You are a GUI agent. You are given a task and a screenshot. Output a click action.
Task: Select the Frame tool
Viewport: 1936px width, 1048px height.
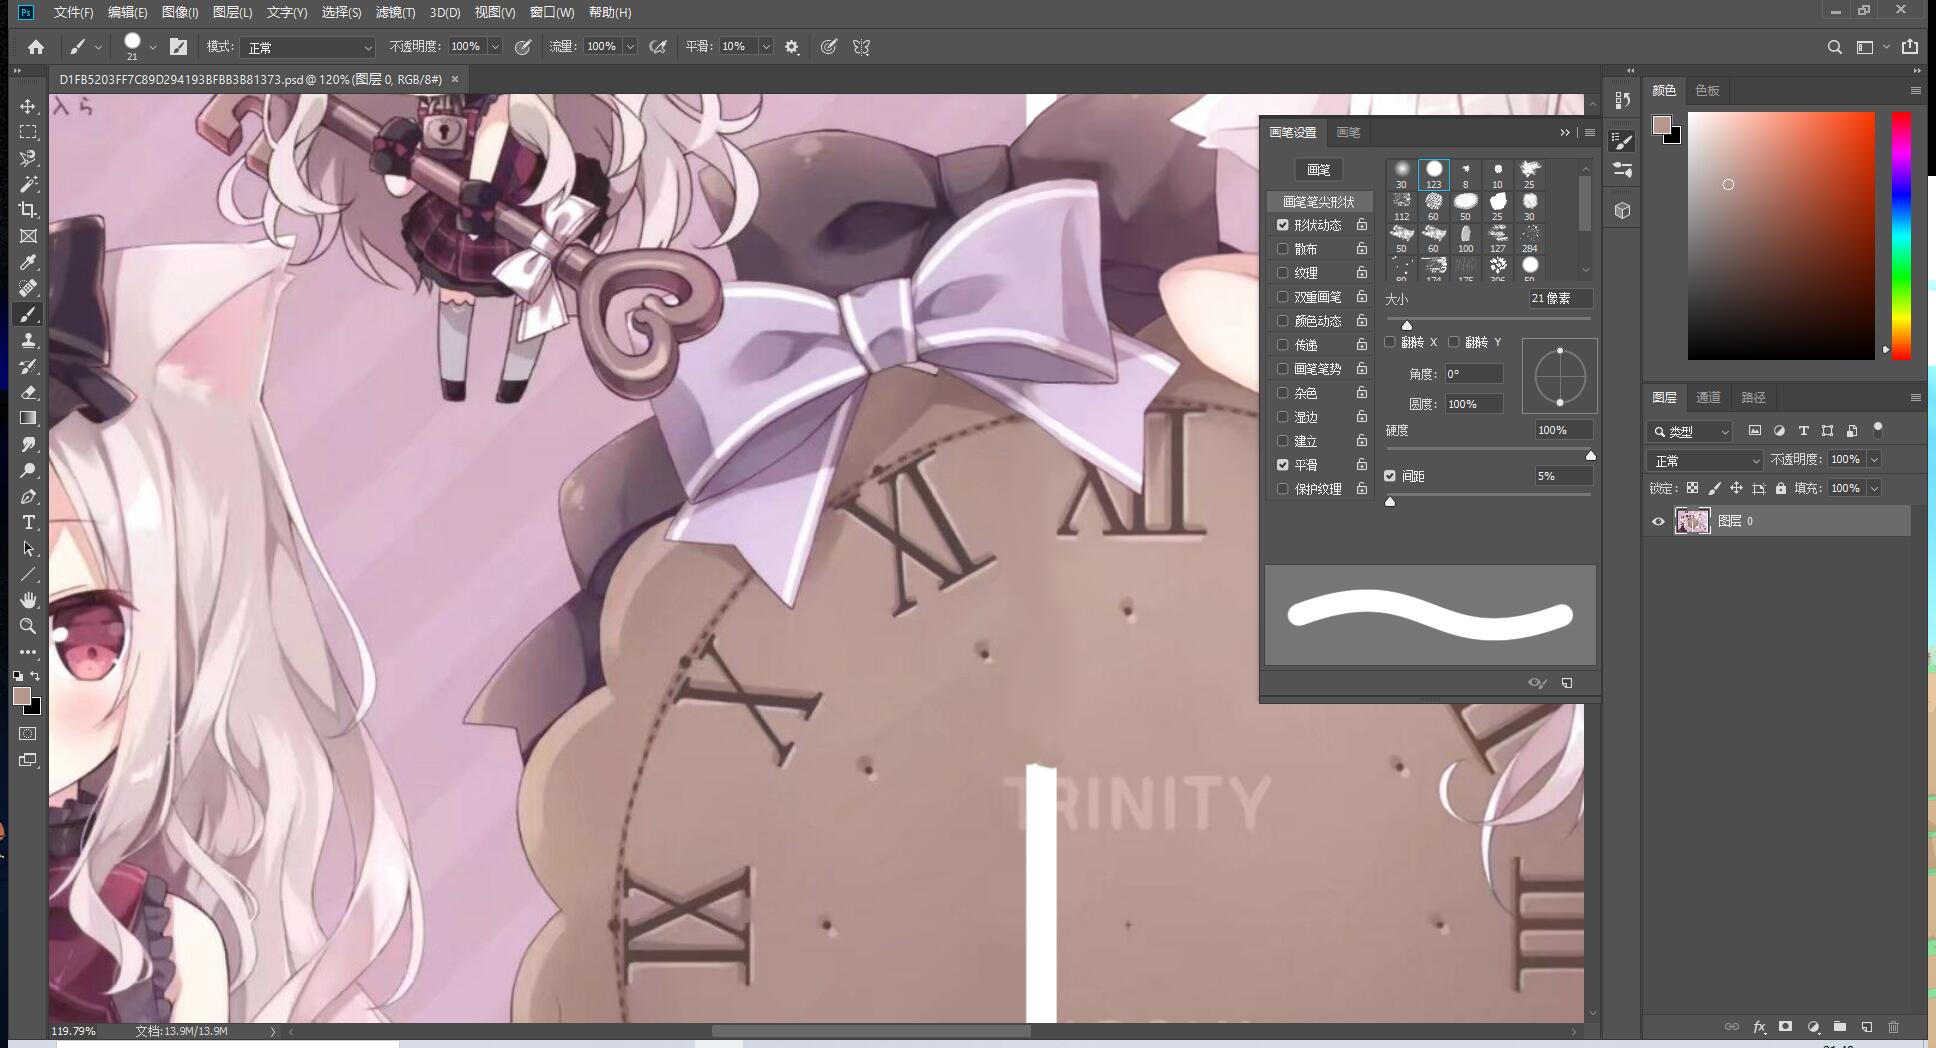[28, 236]
